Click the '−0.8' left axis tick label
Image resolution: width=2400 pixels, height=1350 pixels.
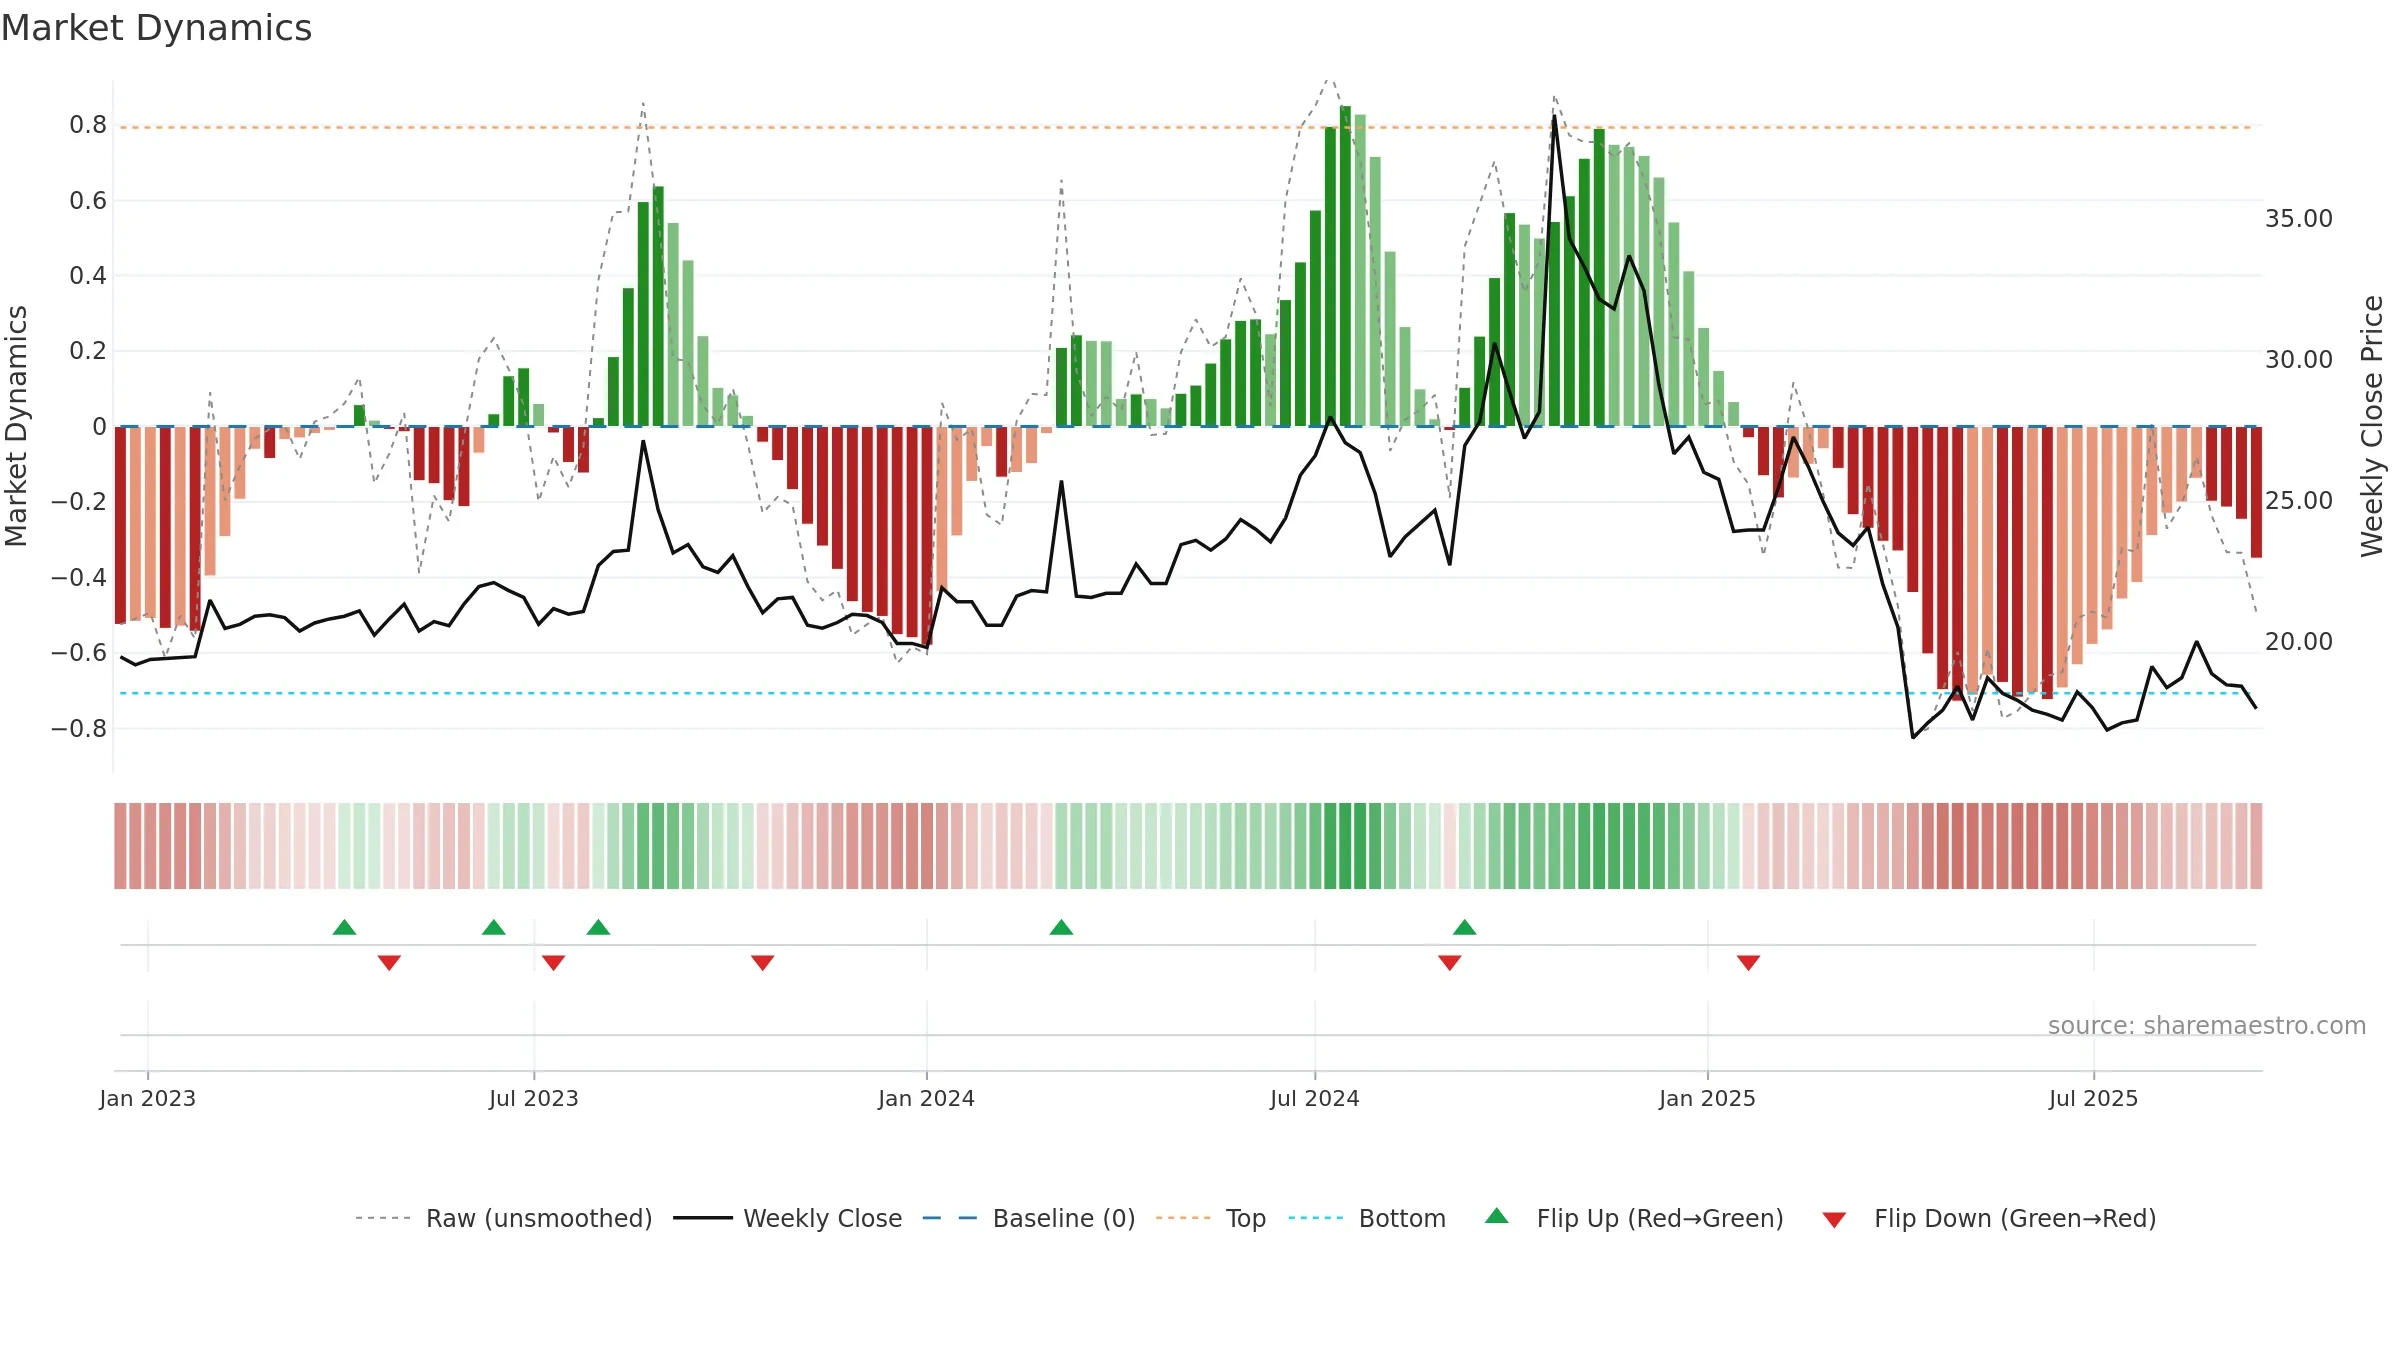(x=79, y=729)
